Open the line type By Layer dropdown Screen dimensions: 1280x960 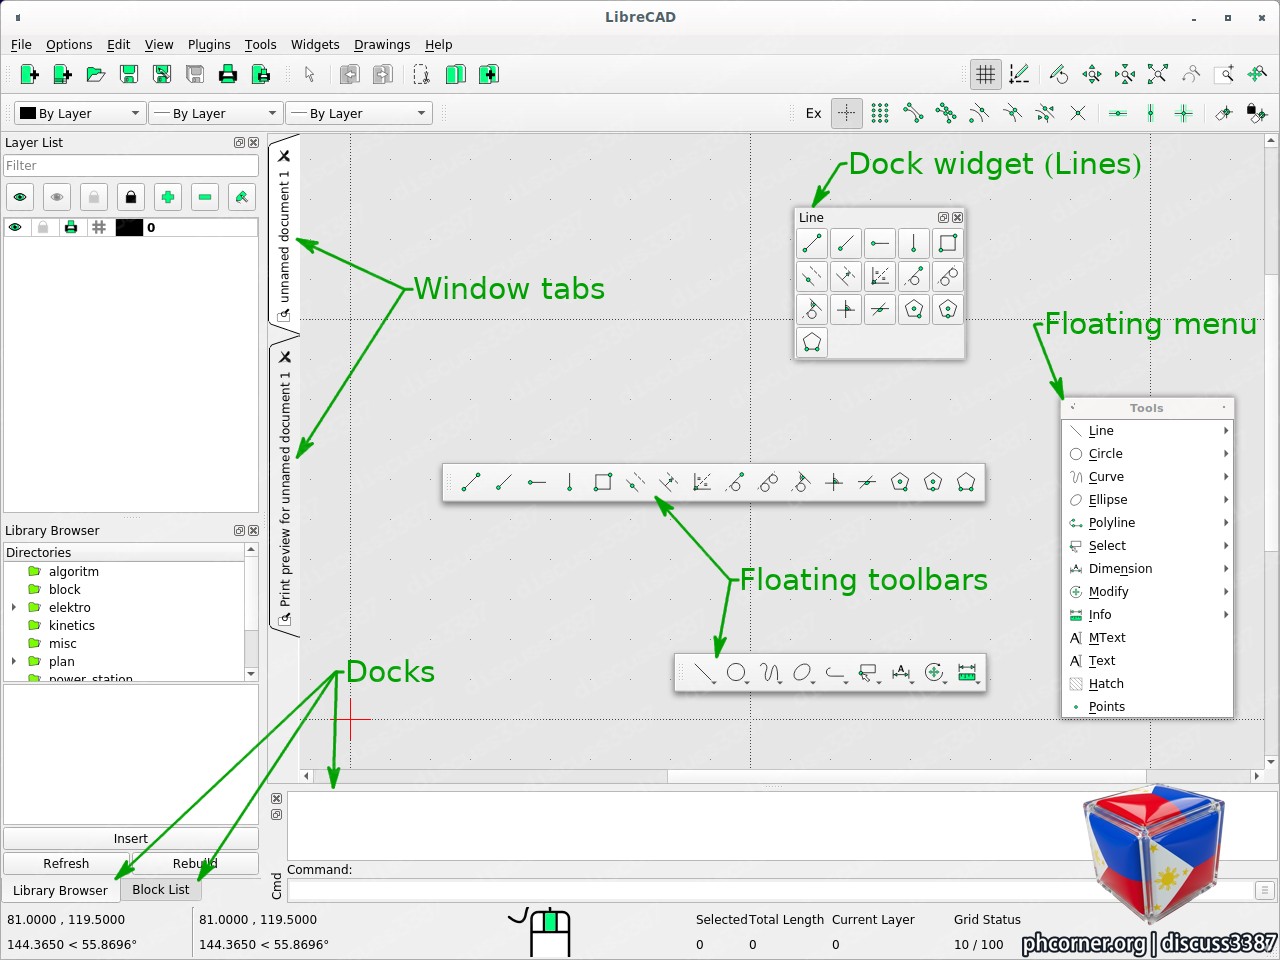click(359, 113)
